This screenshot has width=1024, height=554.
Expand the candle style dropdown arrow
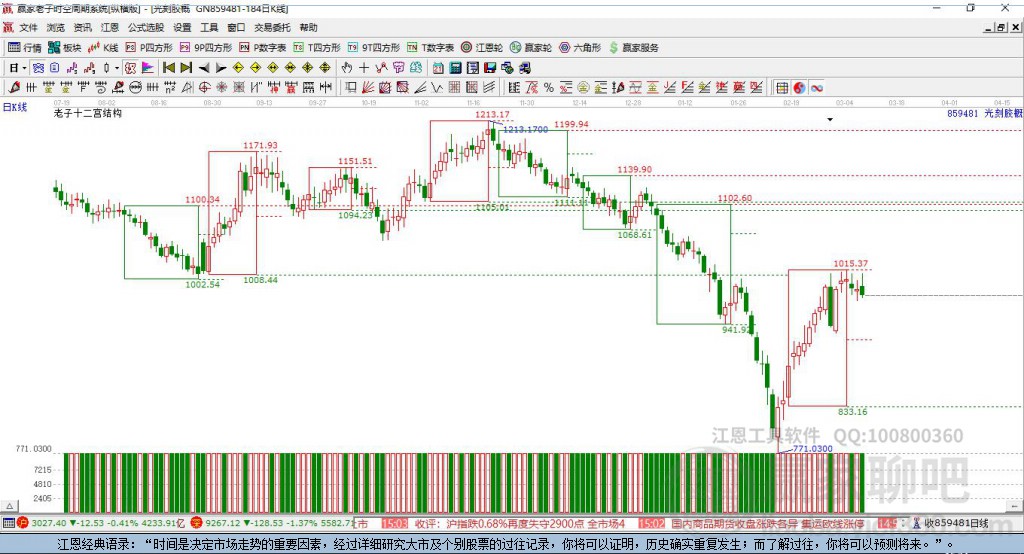pyautogui.click(x=117, y=68)
